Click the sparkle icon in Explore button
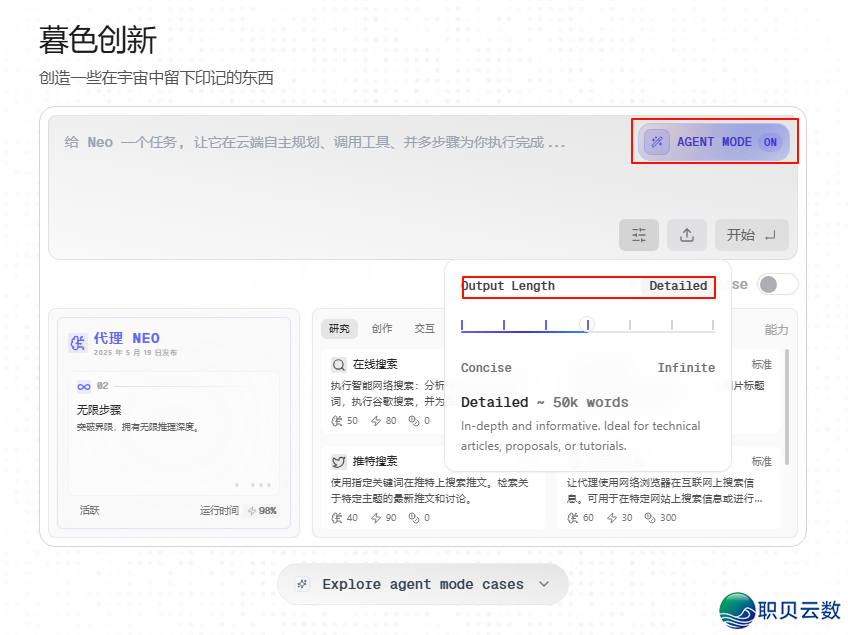Screen dimensions: 848x635 (x=302, y=584)
